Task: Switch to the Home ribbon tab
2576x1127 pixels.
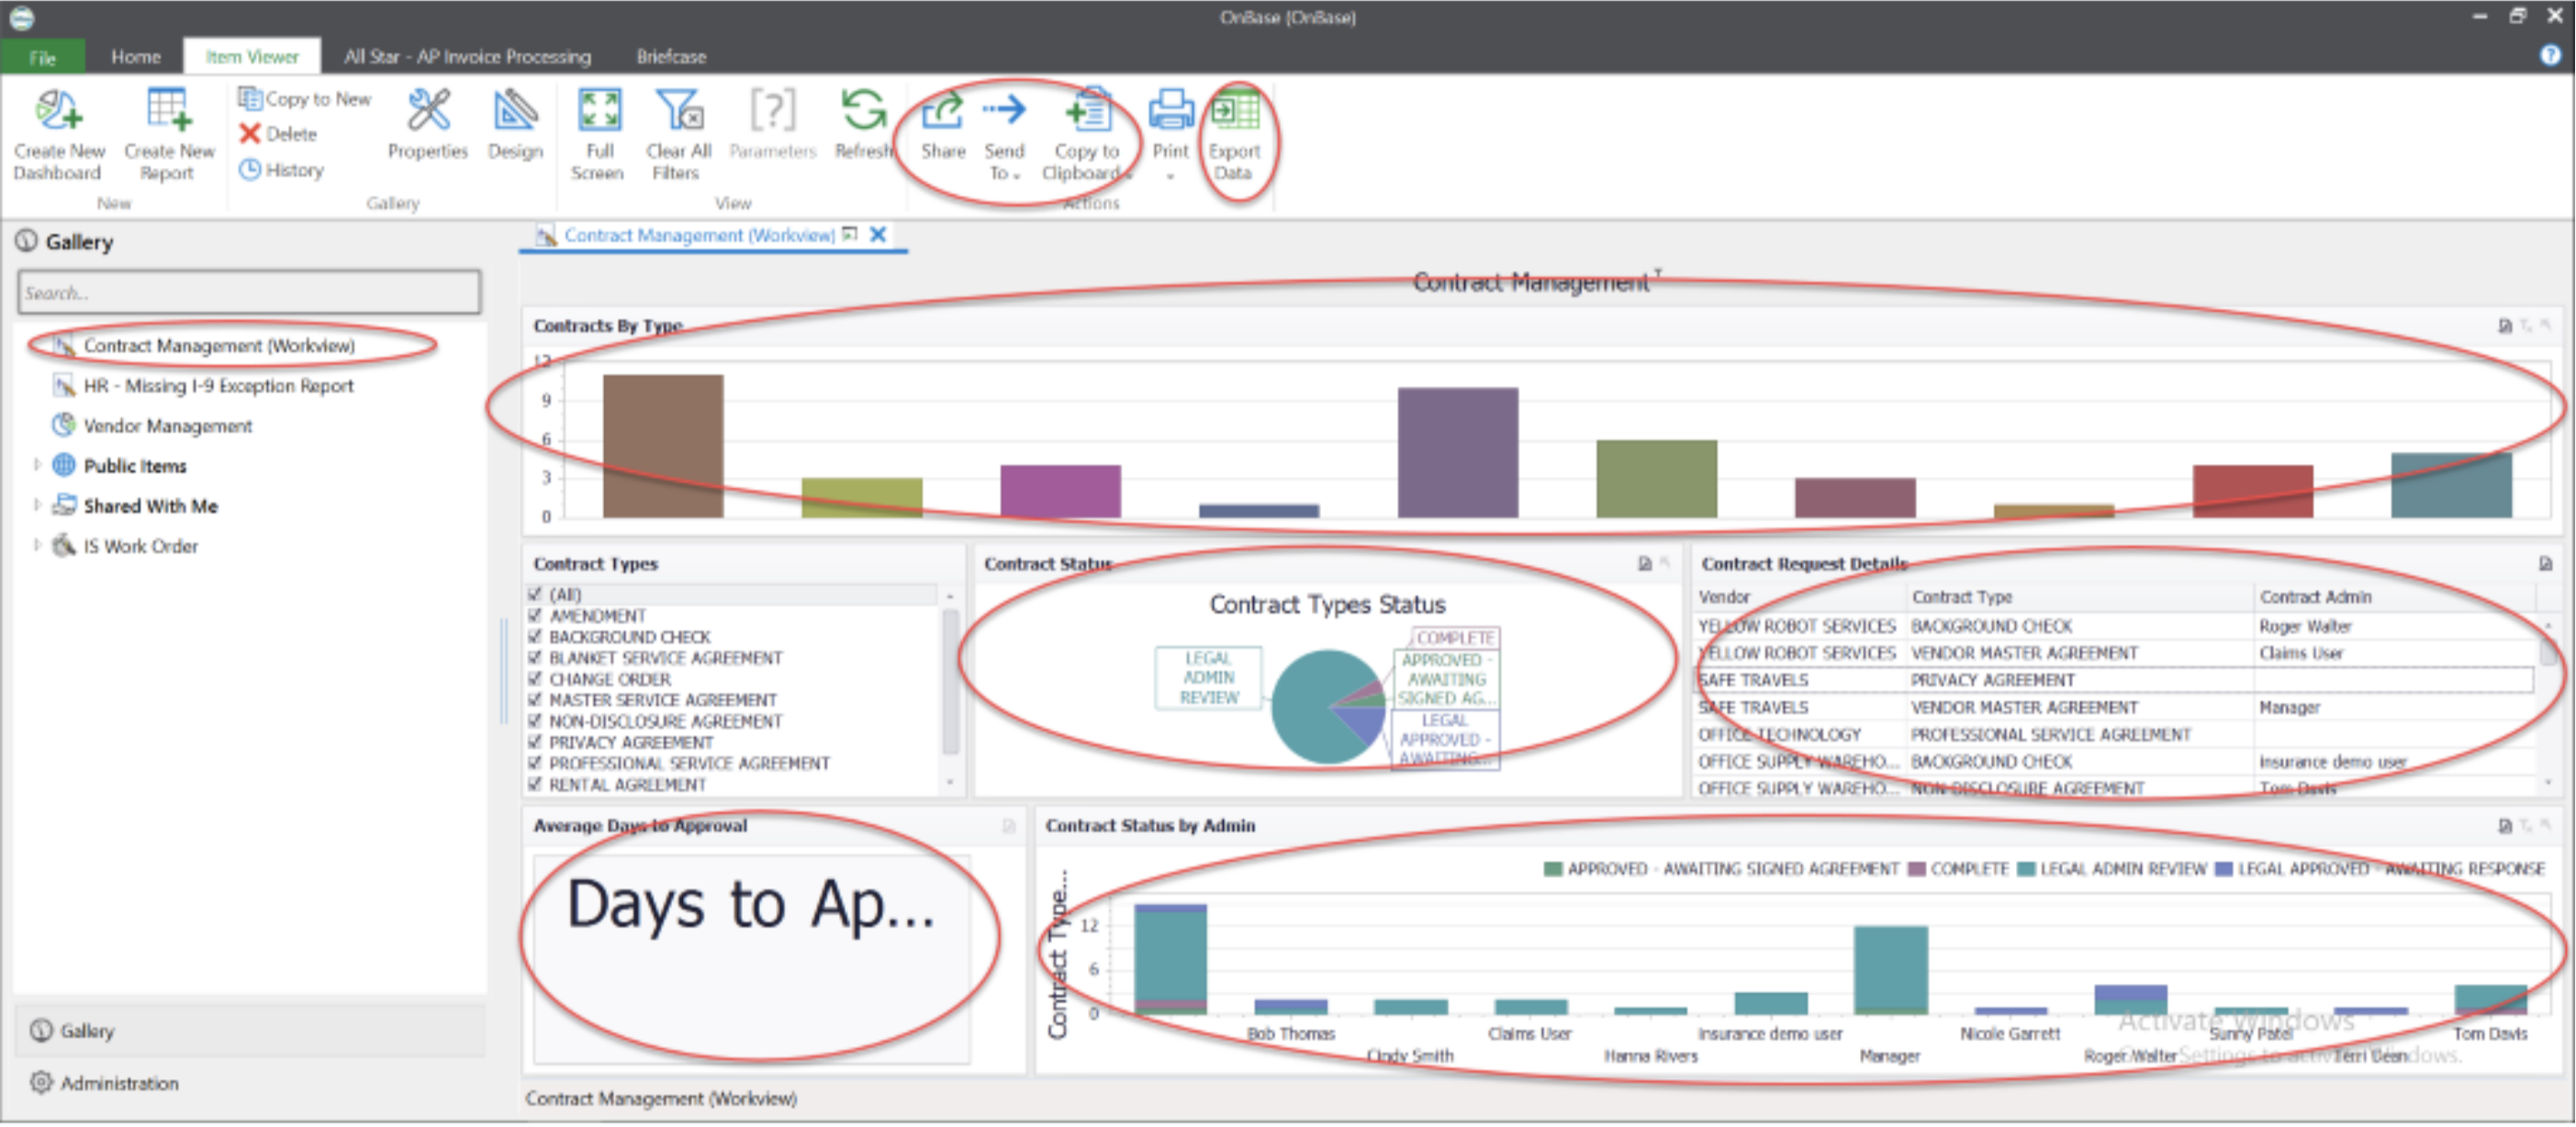Action: pos(135,57)
